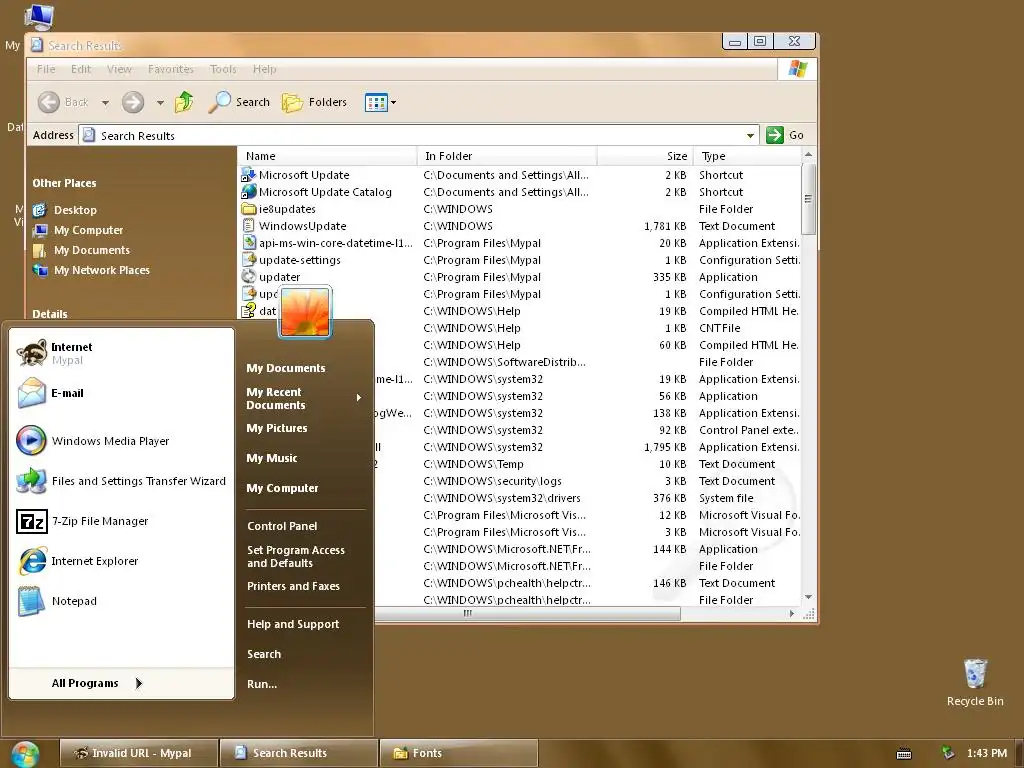Click the Forward arrow icon in toolbar
The image size is (1024, 768).
(x=133, y=102)
